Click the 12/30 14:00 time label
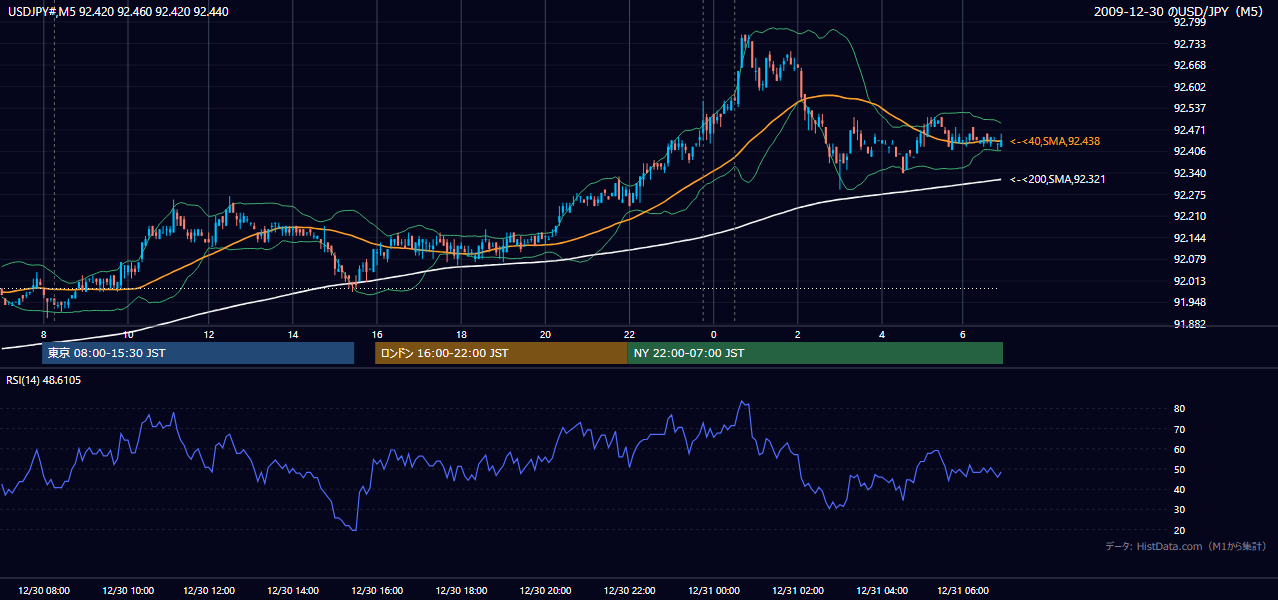 (x=293, y=591)
